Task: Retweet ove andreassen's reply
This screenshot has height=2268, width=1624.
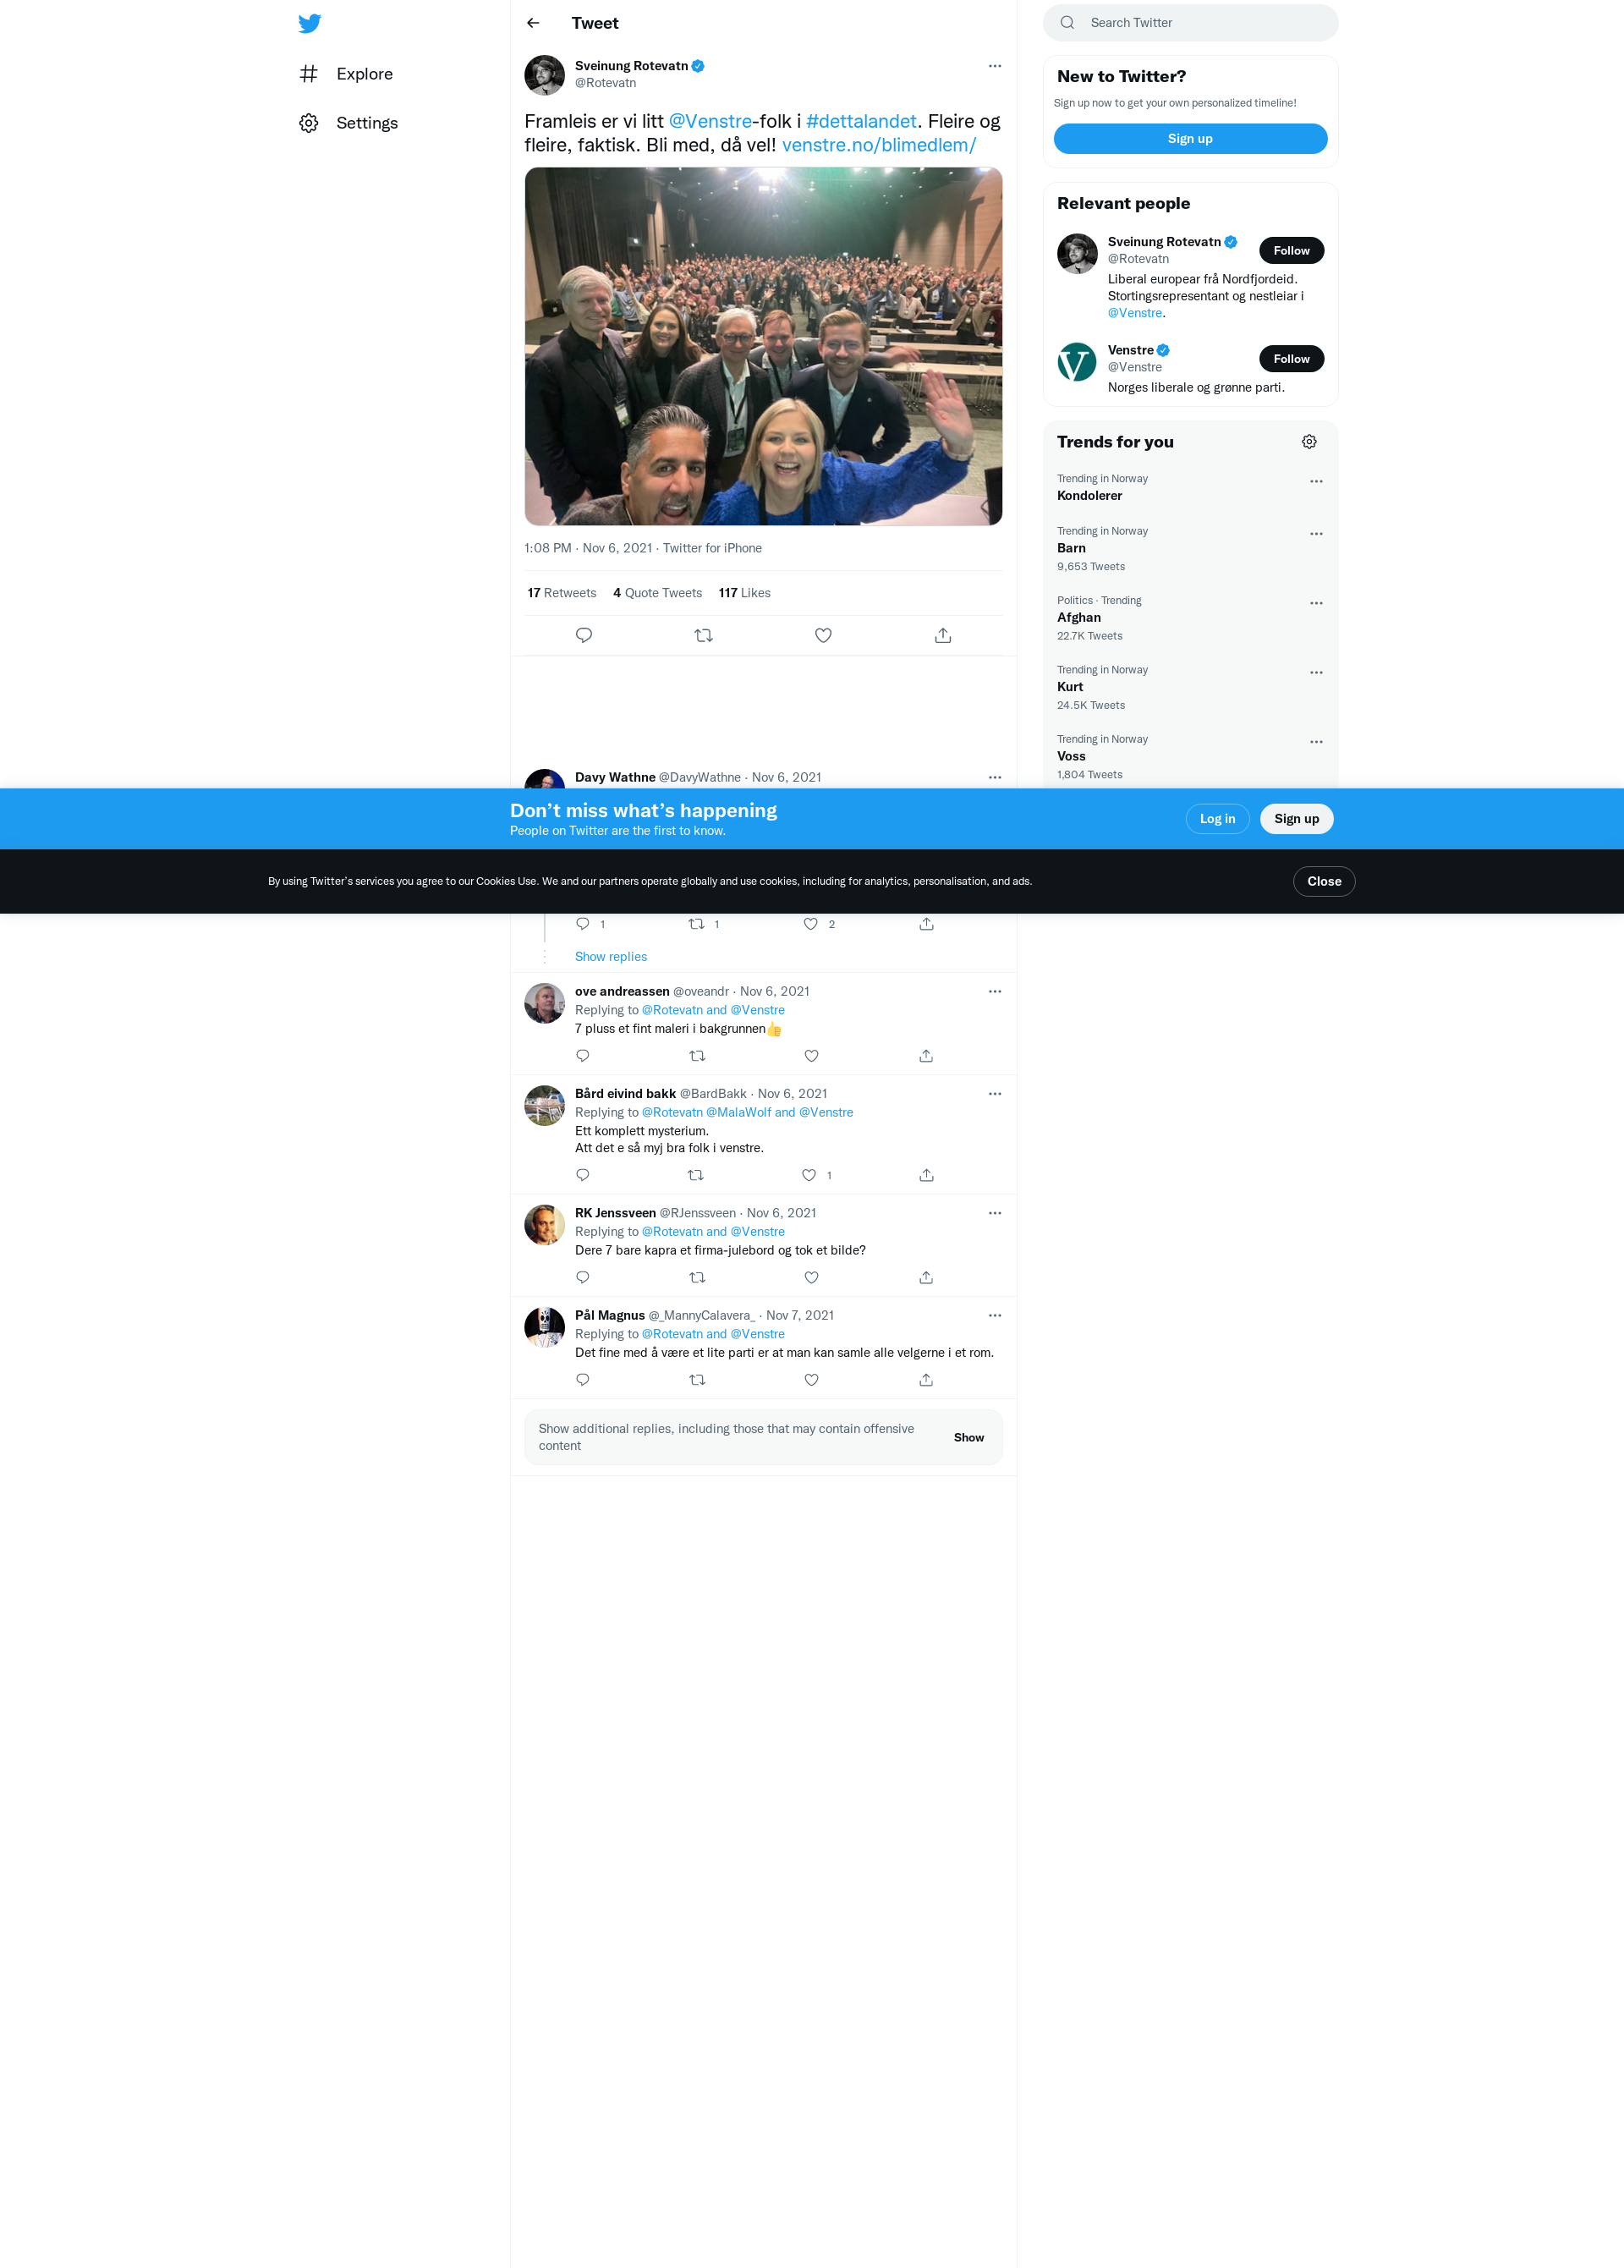Action: (x=698, y=1056)
